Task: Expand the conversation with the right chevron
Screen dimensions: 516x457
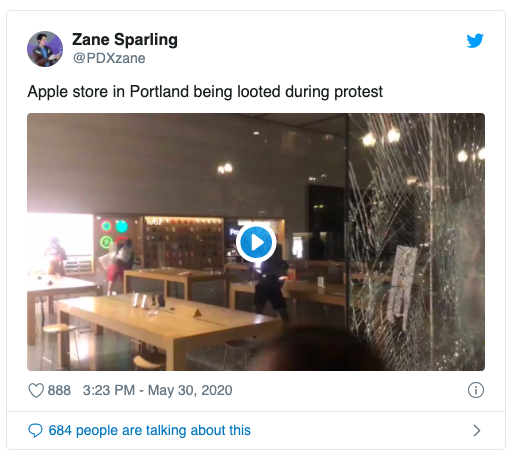Action: coord(477,430)
